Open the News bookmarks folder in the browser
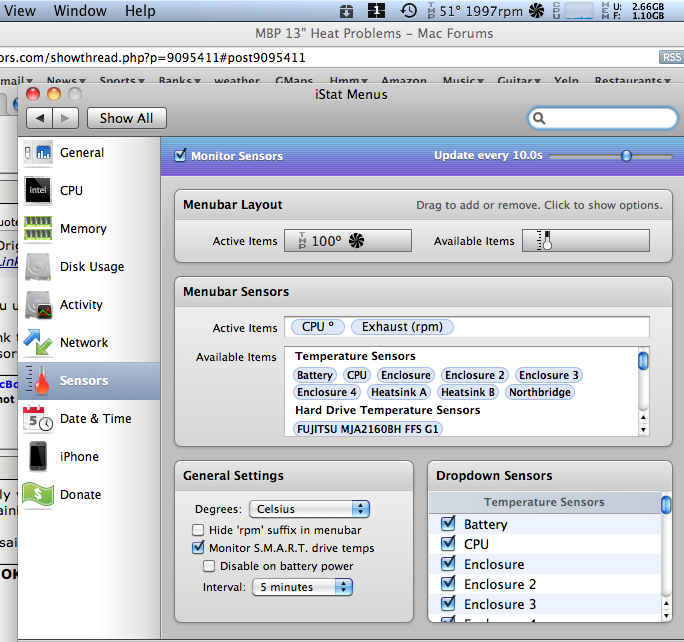 pos(66,81)
